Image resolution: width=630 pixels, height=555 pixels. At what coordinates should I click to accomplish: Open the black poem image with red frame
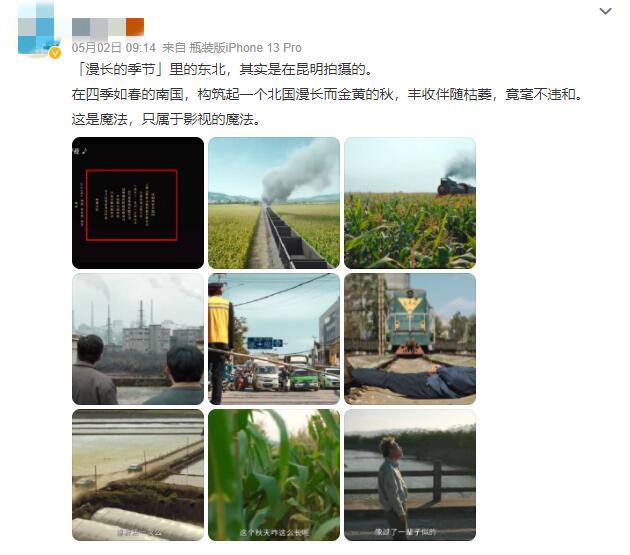pos(138,203)
